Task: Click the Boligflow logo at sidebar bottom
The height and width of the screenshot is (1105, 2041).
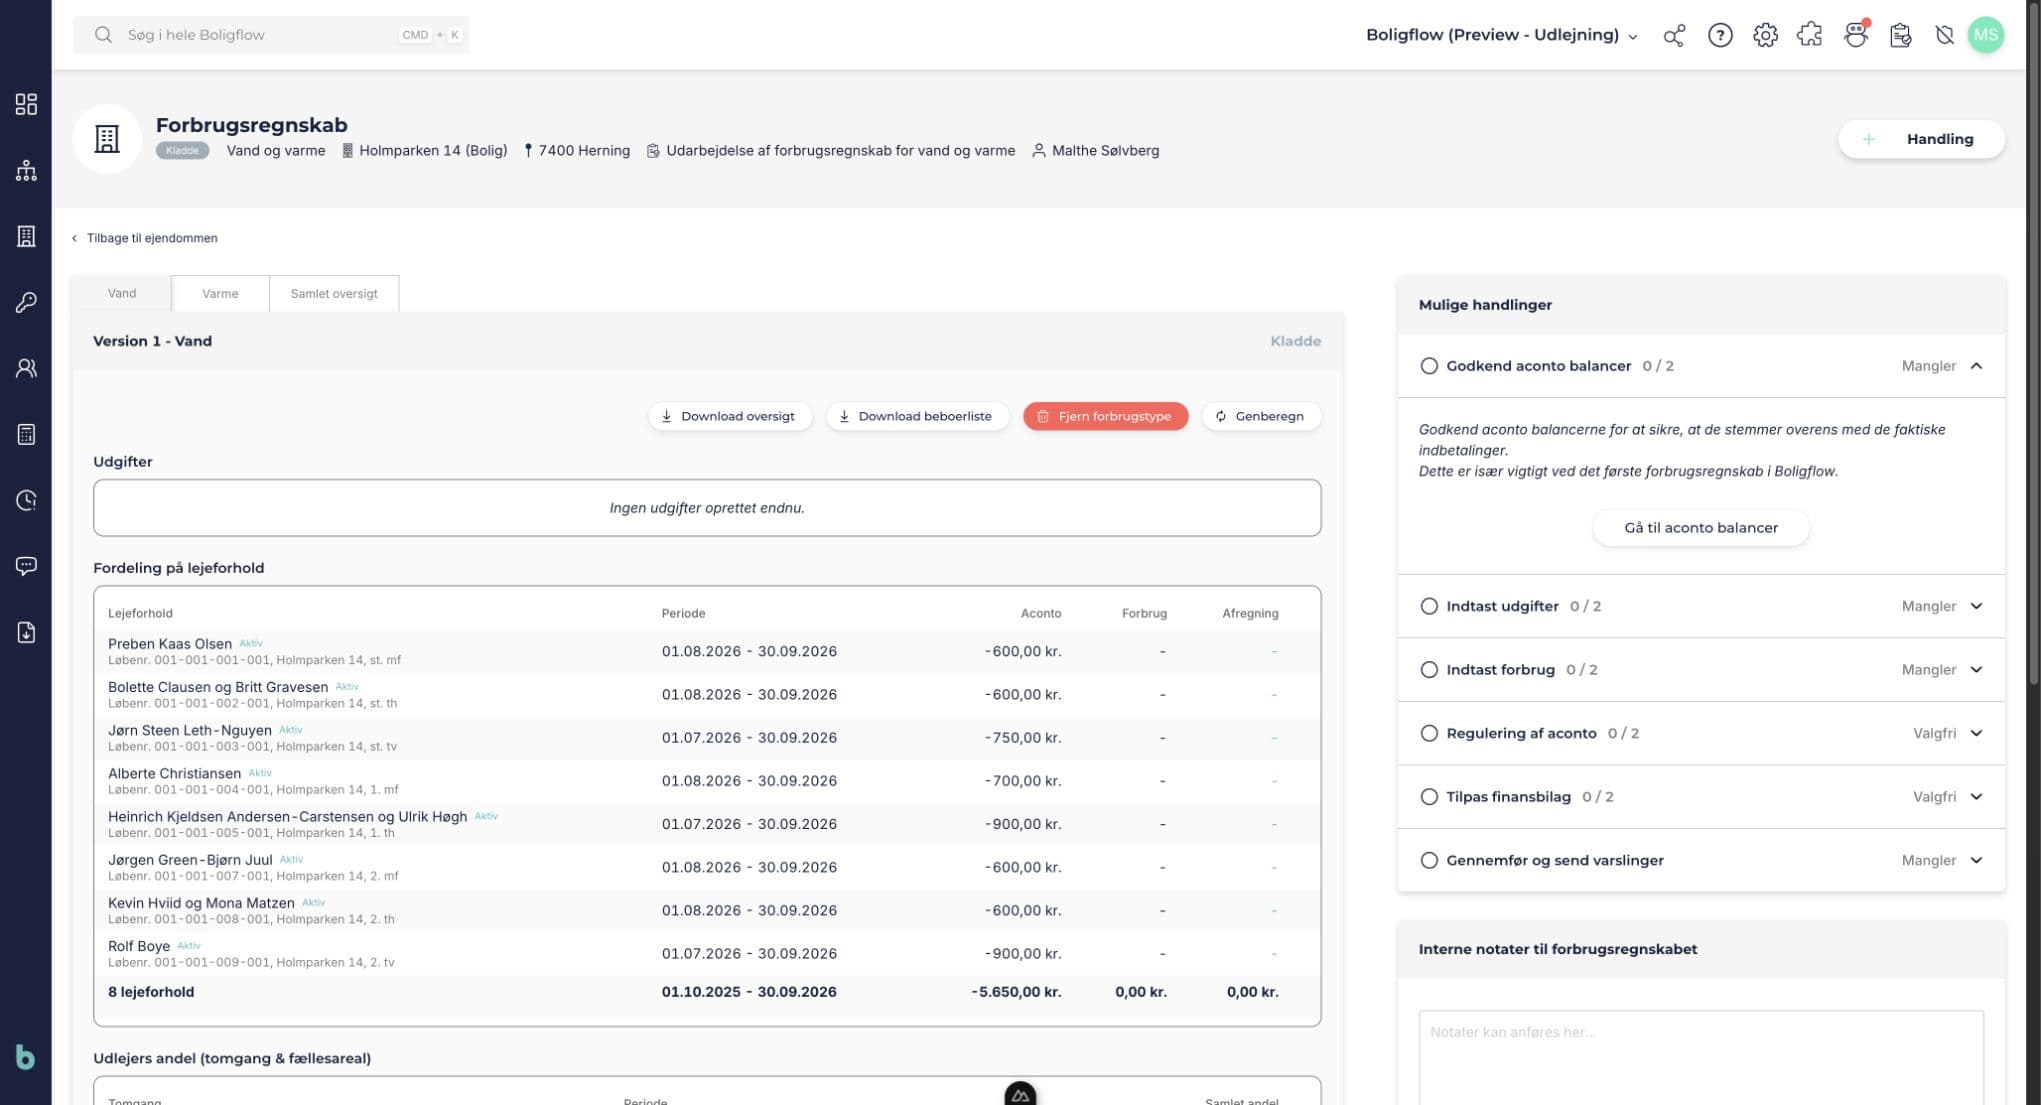Action: tap(25, 1057)
